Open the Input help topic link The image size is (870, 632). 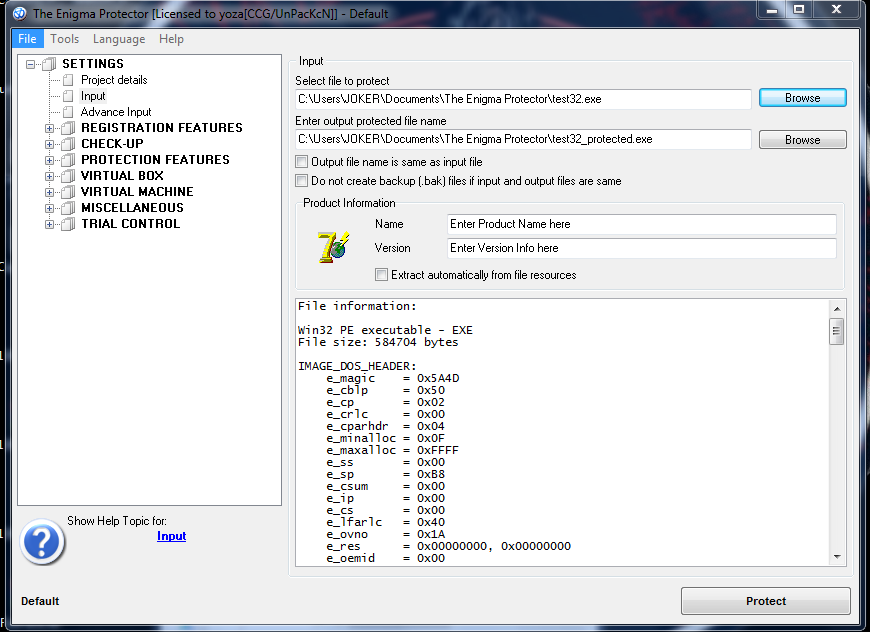point(171,536)
